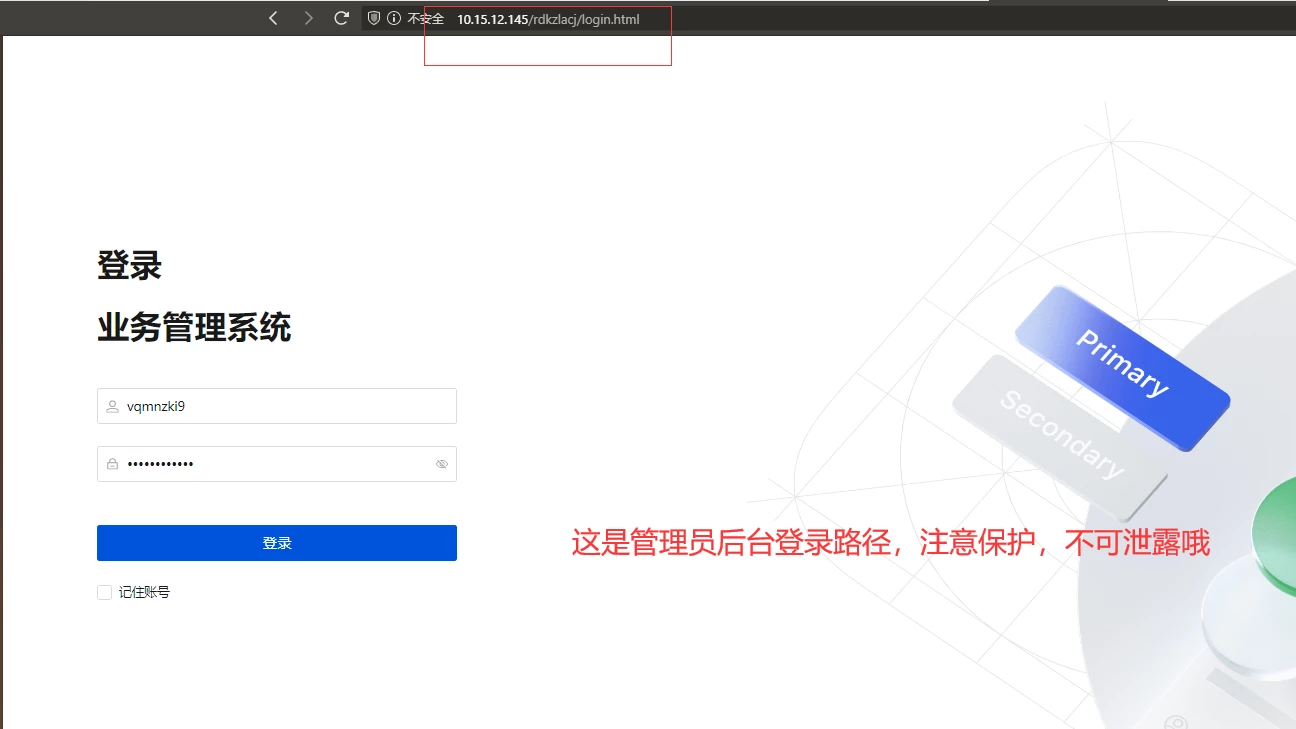Click the 登录 page title heading
The image size is (1296, 729).
pos(129,267)
